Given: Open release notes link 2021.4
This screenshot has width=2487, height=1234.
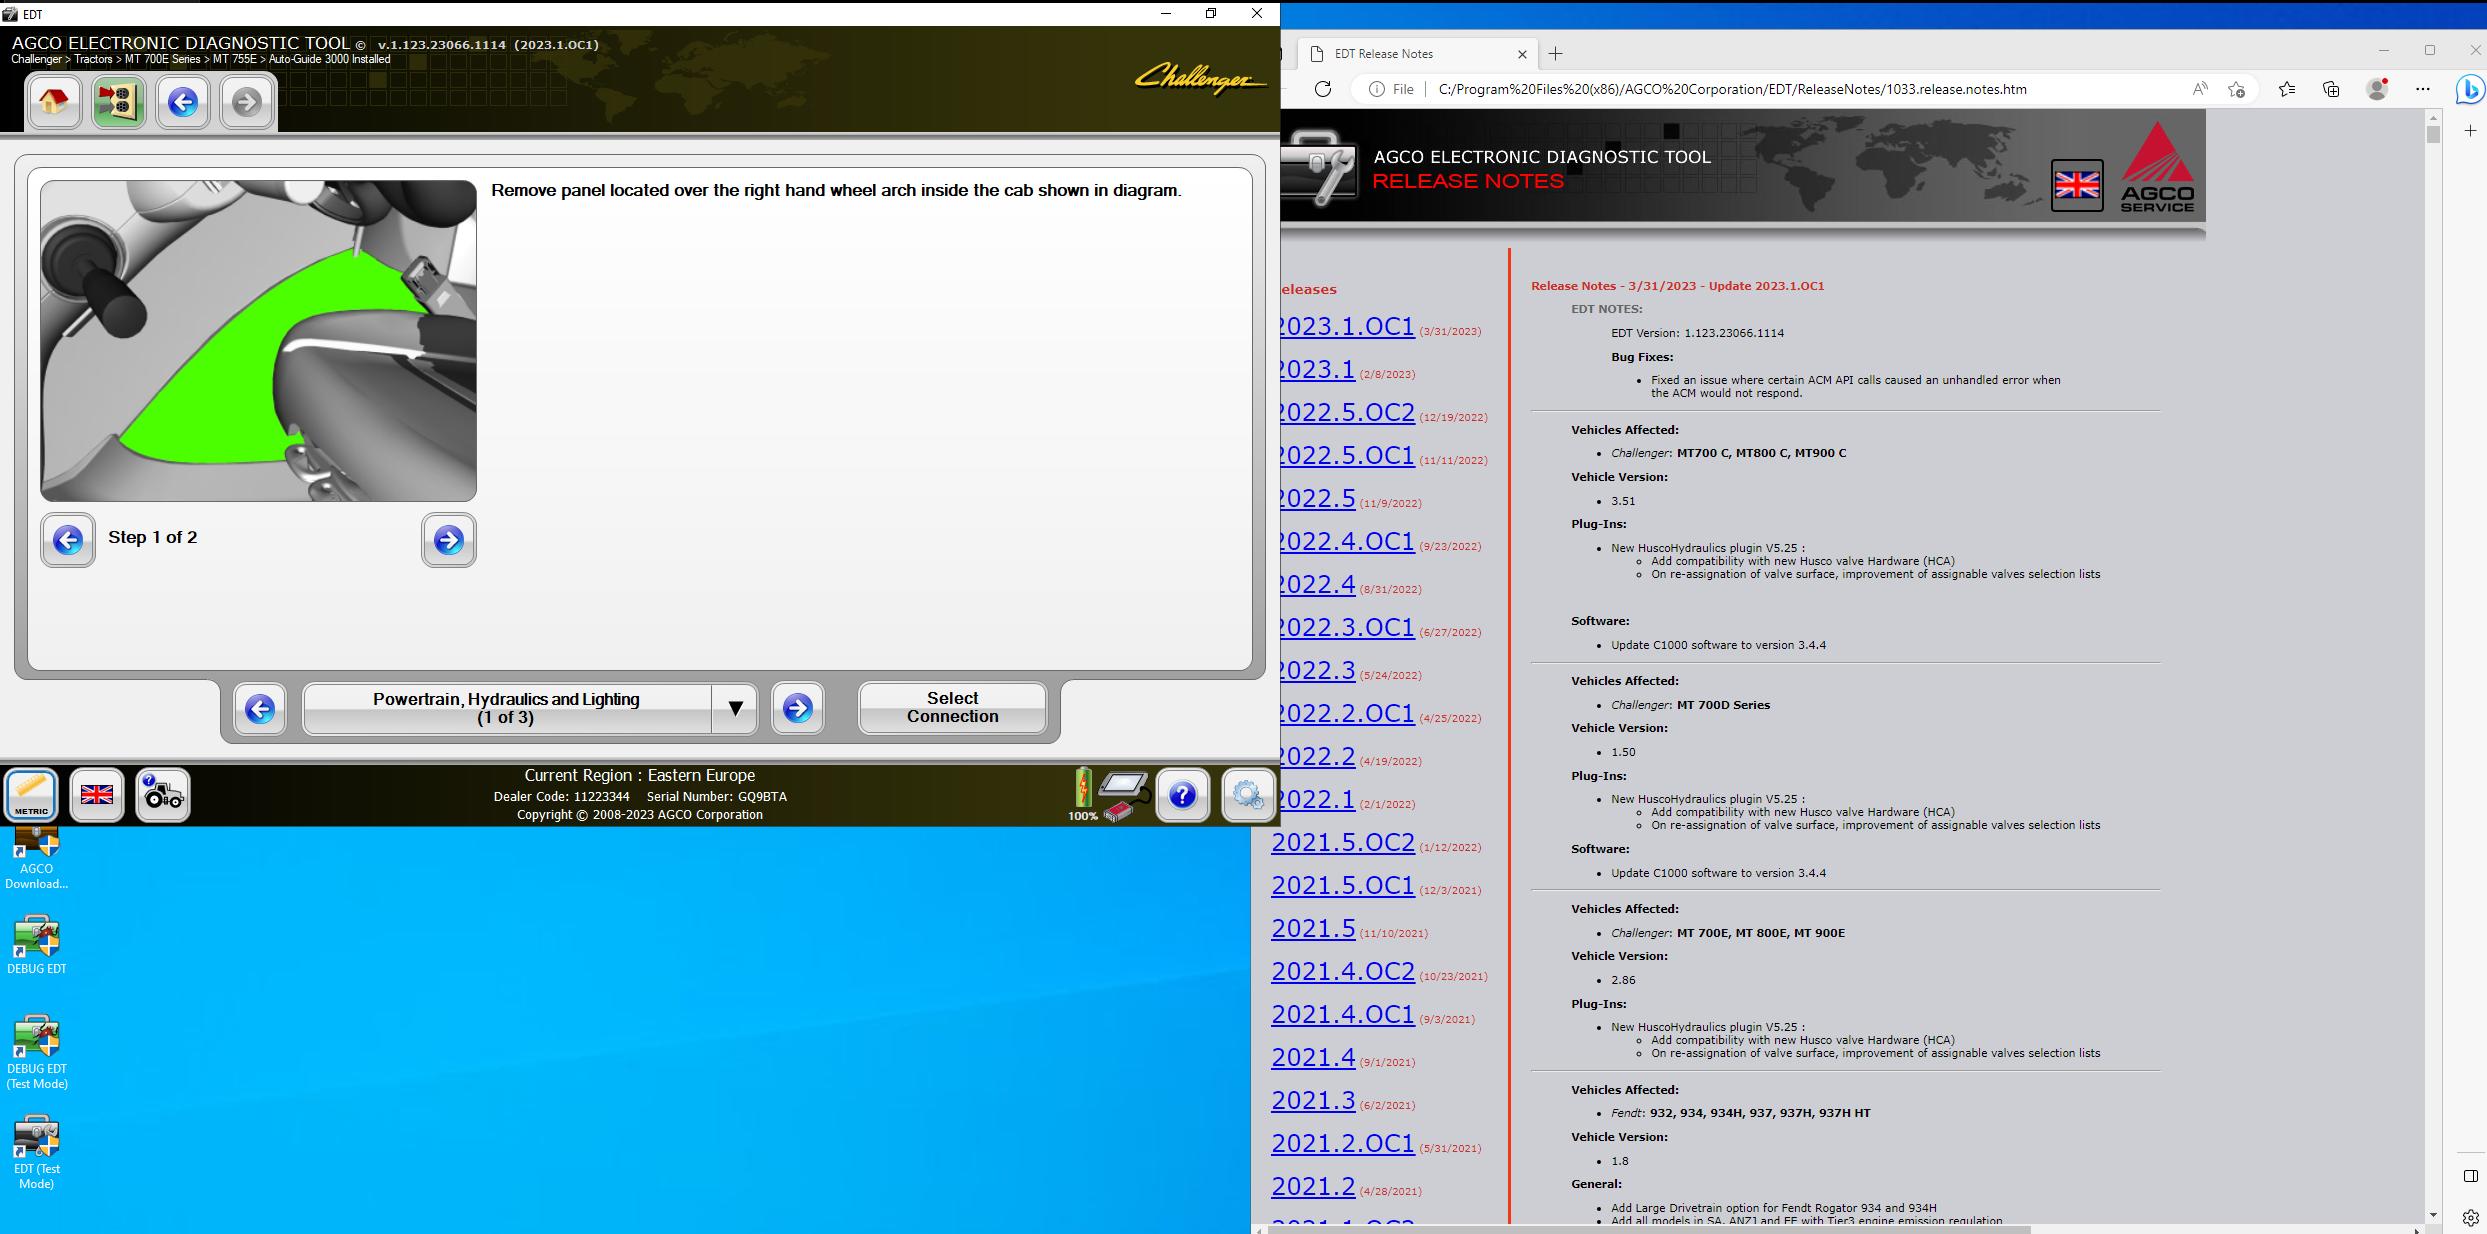Looking at the screenshot, I should [x=1313, y=1057].
